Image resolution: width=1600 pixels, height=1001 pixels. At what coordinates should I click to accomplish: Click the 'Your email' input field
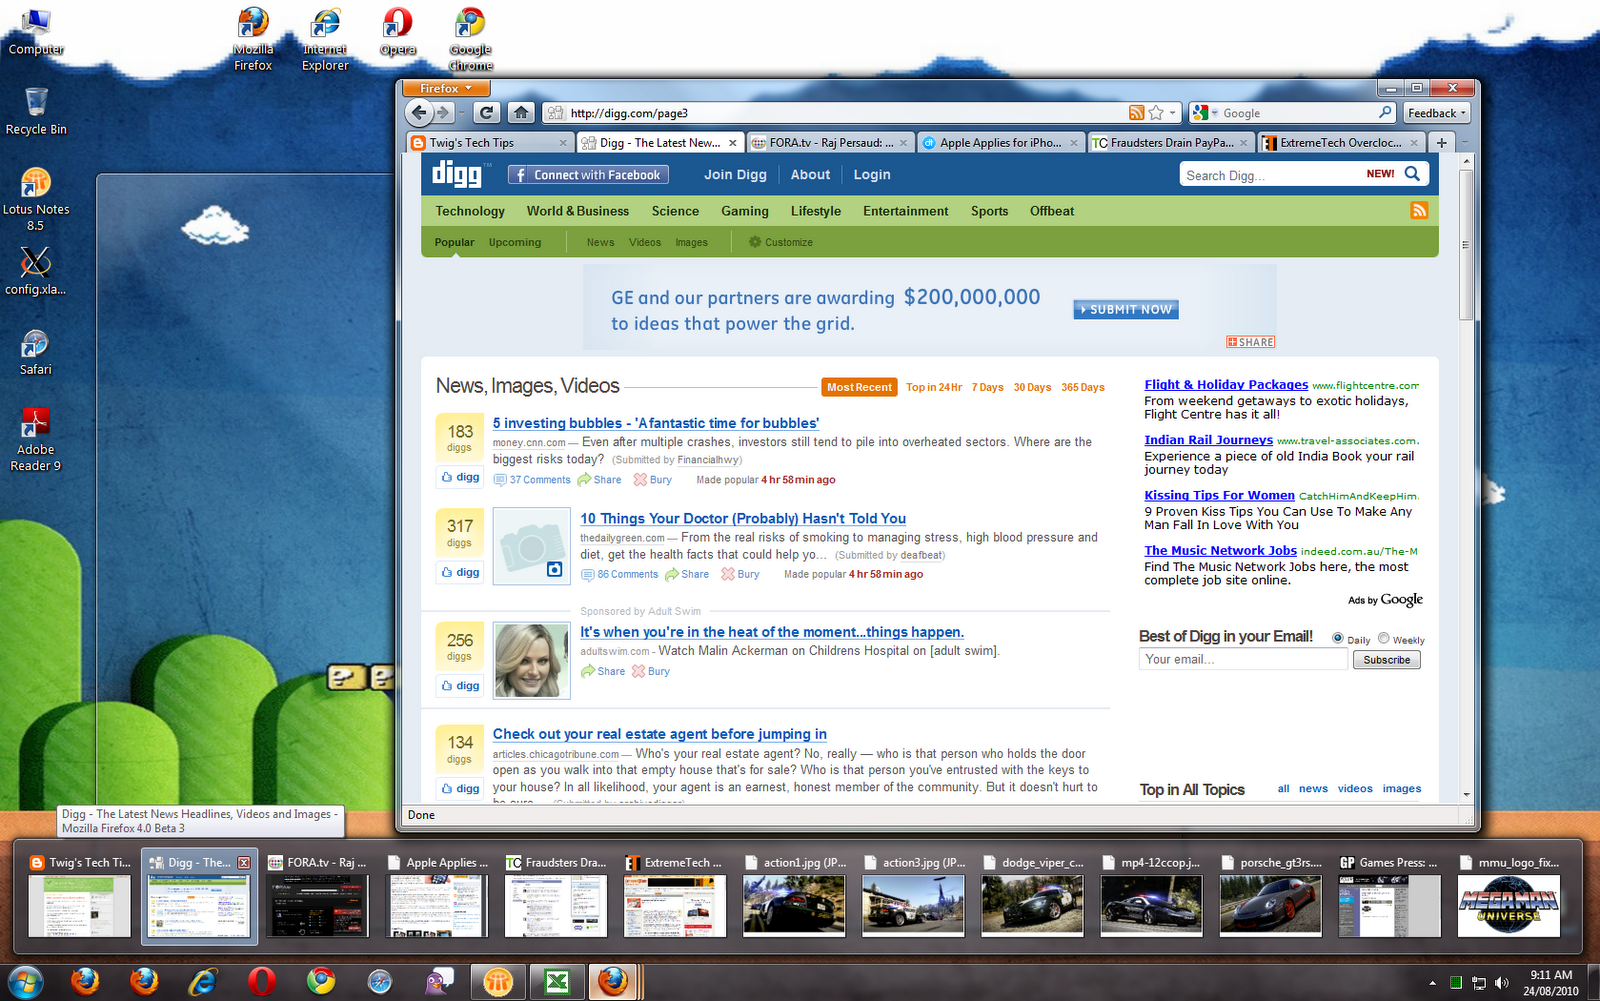tap(1243, 659)
